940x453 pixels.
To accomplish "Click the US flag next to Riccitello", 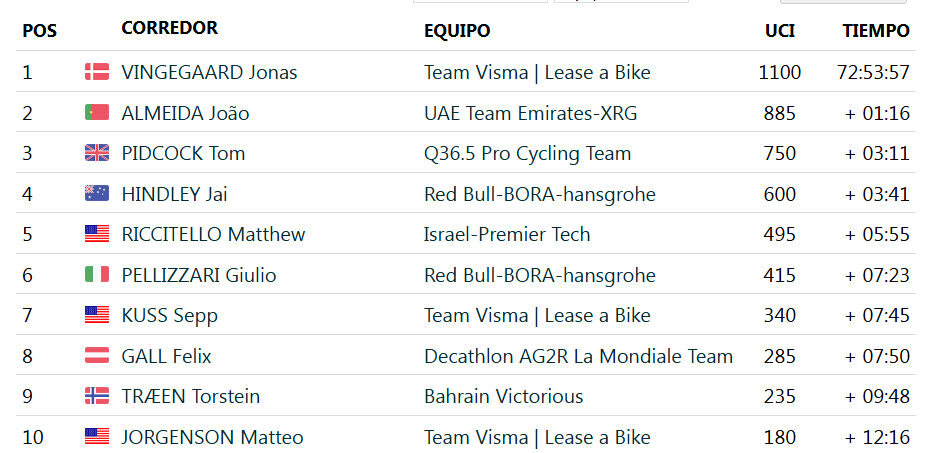I will (x=97, y=234).
